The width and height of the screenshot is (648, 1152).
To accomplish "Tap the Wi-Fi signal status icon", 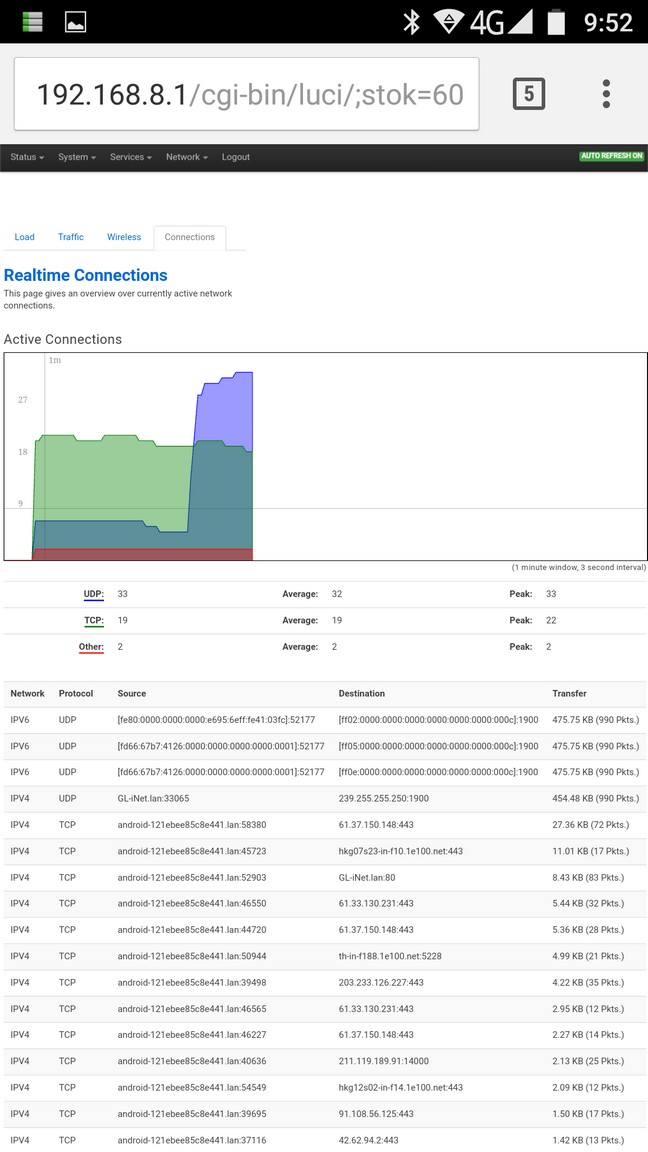I will click(448, 21).
